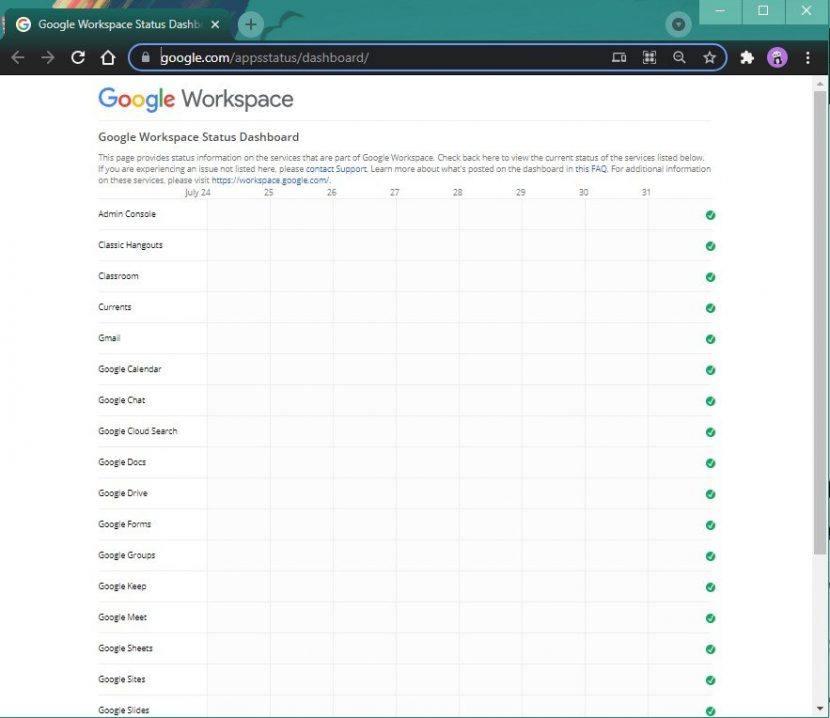The image size is (830, 718).
Task: Click the Google Keep green status icon
Action: coord(710,587)
